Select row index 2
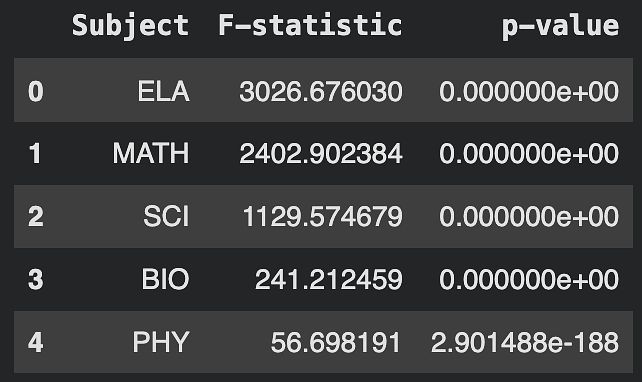The height and width of the screenshot is (382, 642). click(36, 216)
